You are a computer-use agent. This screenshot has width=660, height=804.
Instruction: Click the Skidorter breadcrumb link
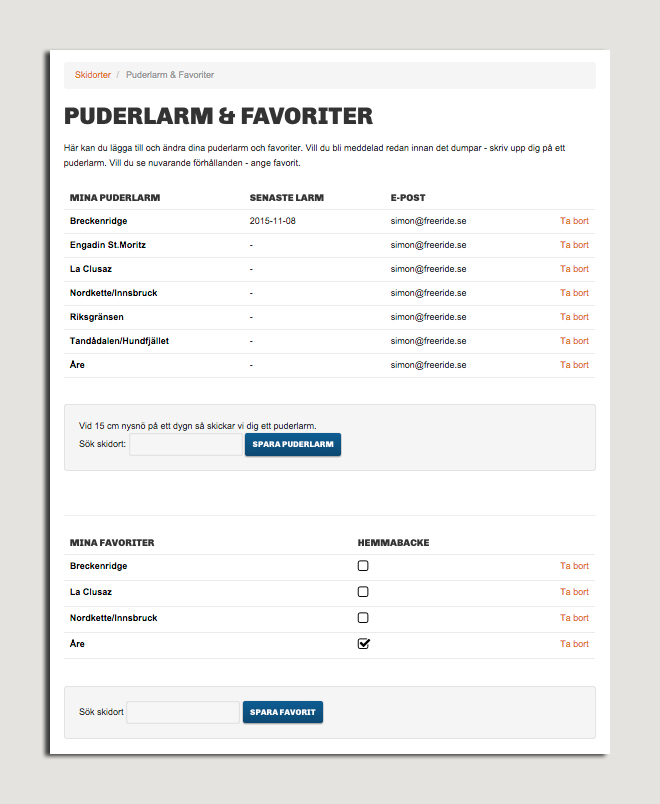click(x=93, y=75)
